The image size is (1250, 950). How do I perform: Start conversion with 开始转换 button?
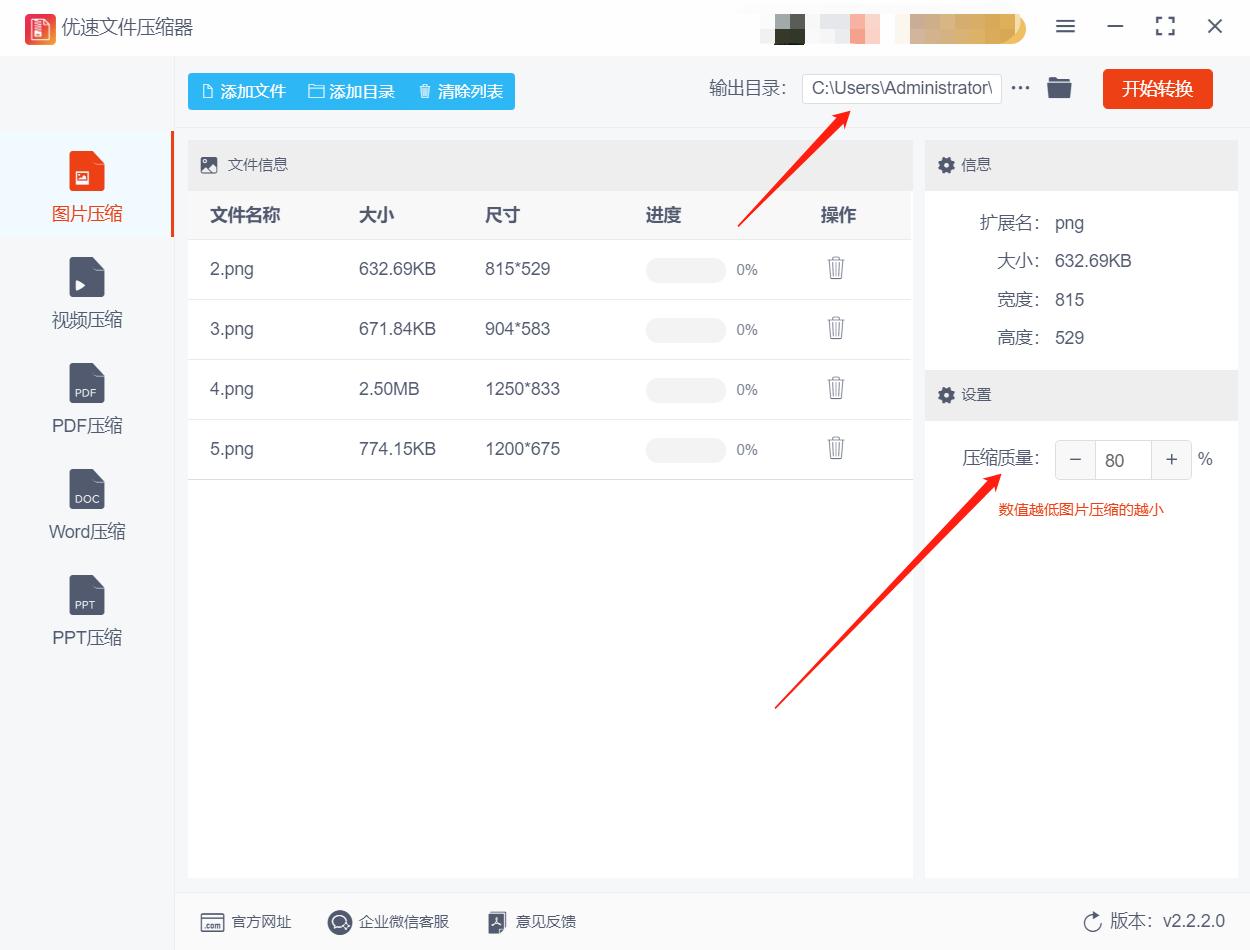pos(1157,88)
